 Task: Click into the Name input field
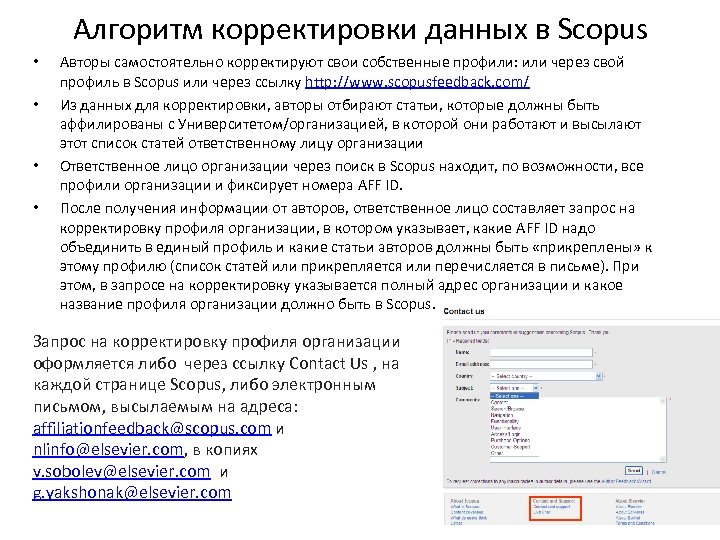541,353
